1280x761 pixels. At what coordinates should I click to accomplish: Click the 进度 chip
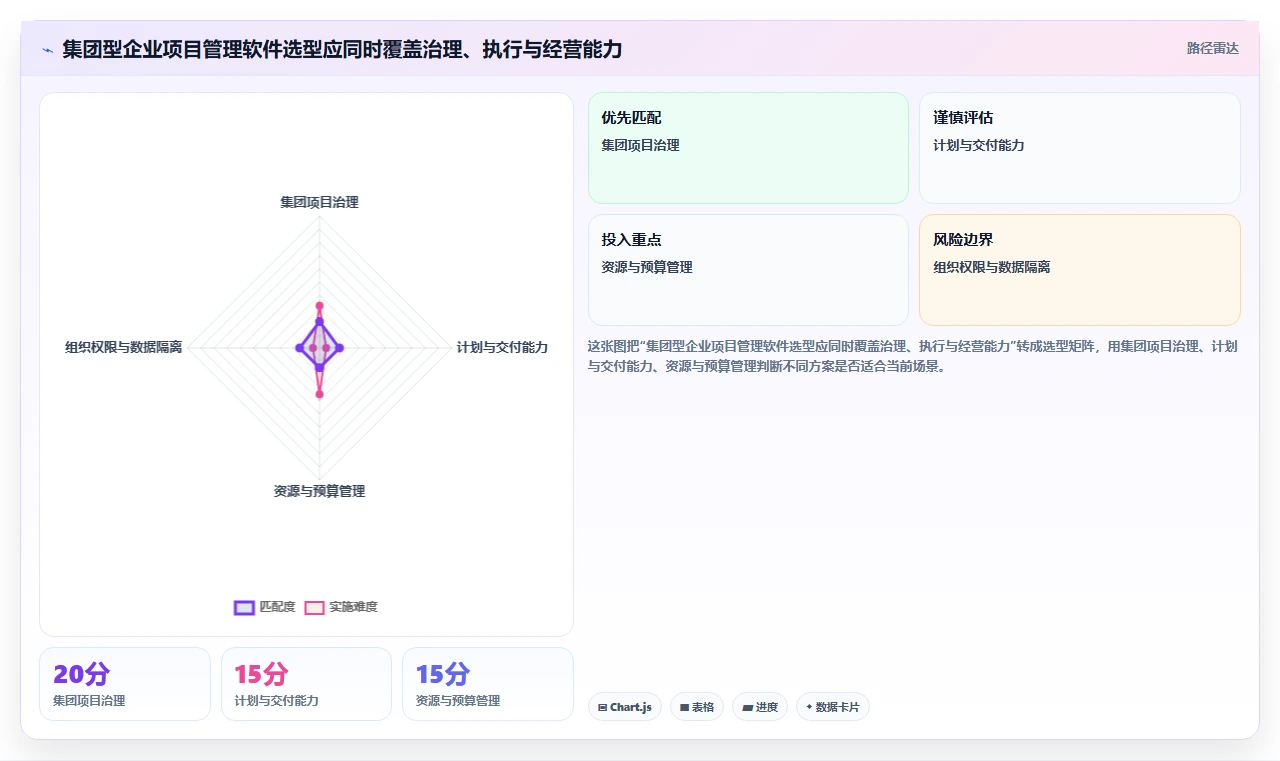point(760,707)
